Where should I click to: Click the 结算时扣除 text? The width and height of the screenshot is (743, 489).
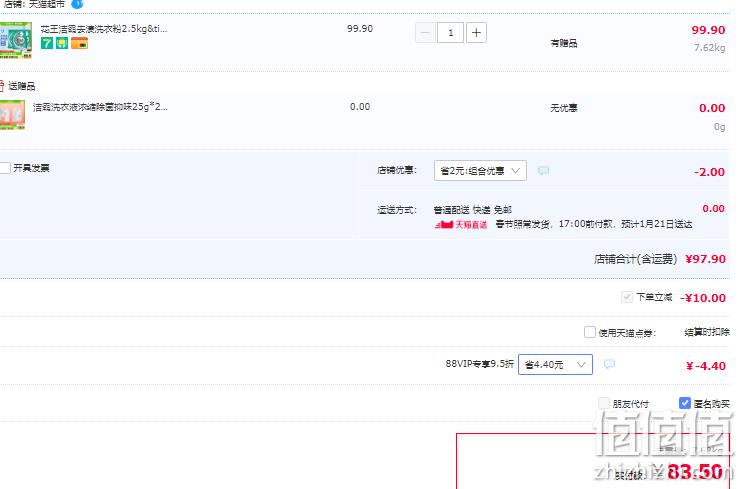pos(707,332)
